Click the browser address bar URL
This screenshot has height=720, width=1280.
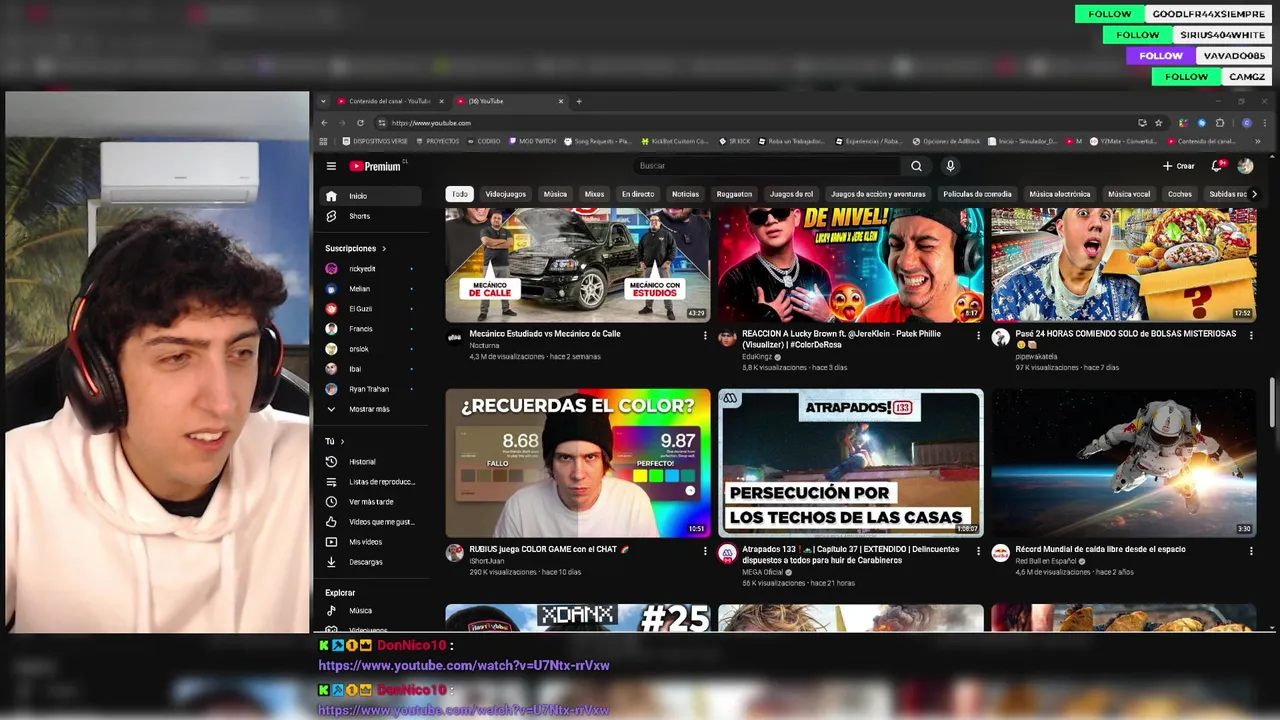[x=431, y=123]
